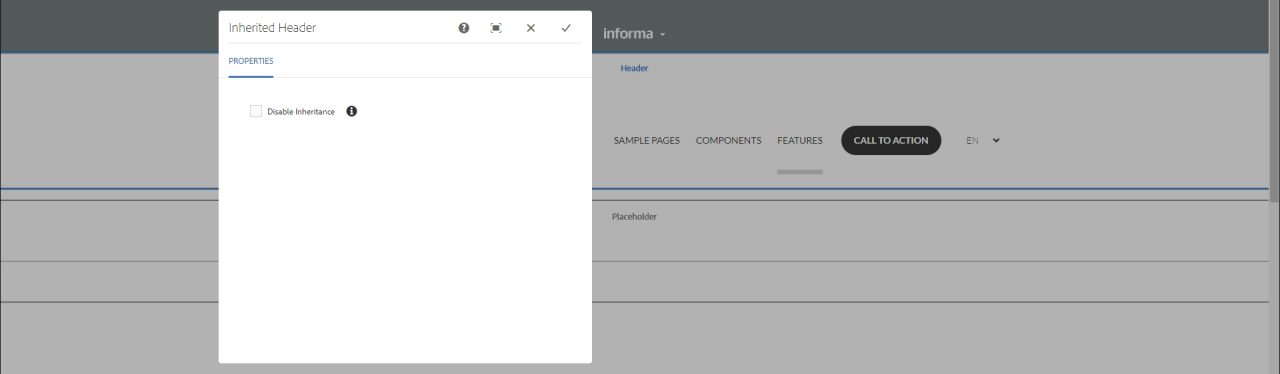1280x374 pixels.
Task: Open the Components menu item
Action: click(x=729, y=140)
